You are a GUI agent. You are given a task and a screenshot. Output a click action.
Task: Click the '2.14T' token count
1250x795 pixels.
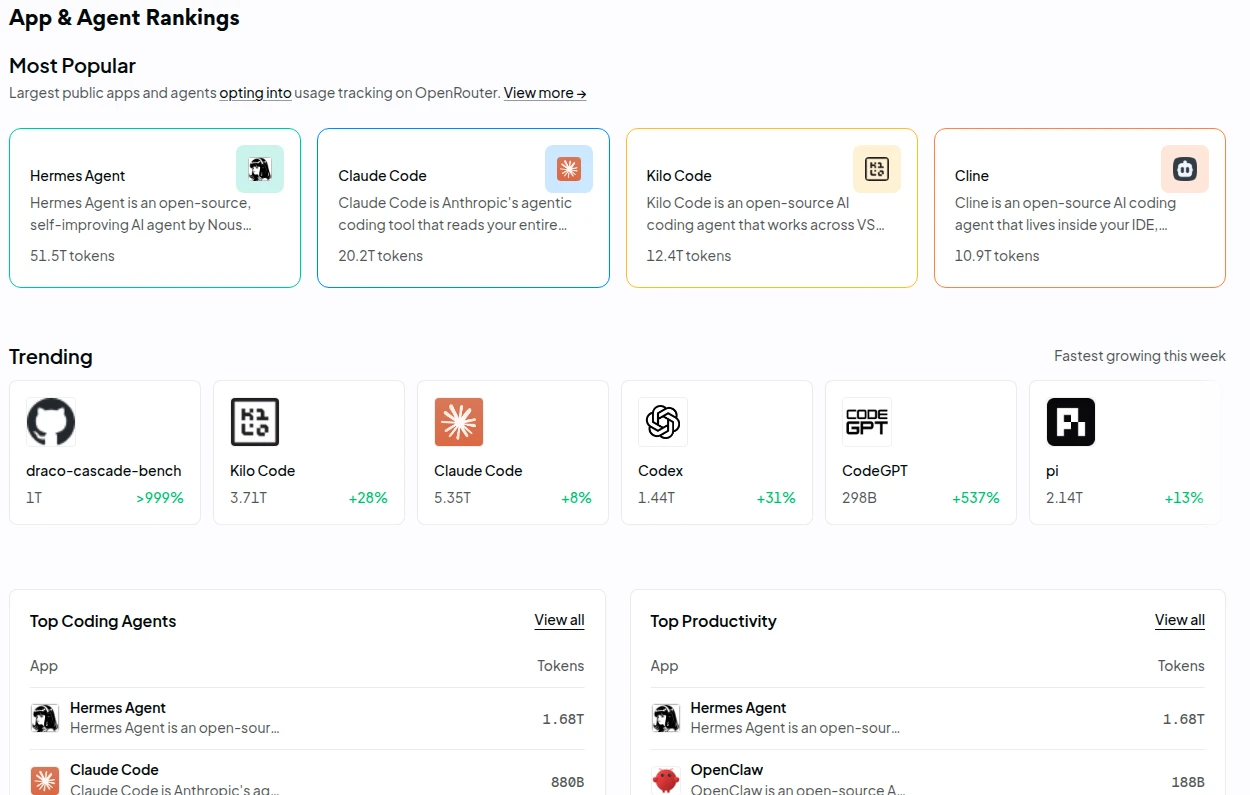pyautogui.click(x=1065, y=498)
